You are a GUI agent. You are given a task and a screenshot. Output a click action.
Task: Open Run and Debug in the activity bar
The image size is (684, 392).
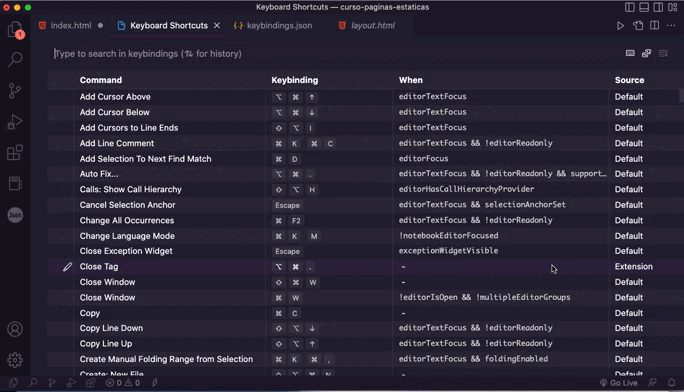[x=15, y=122]
